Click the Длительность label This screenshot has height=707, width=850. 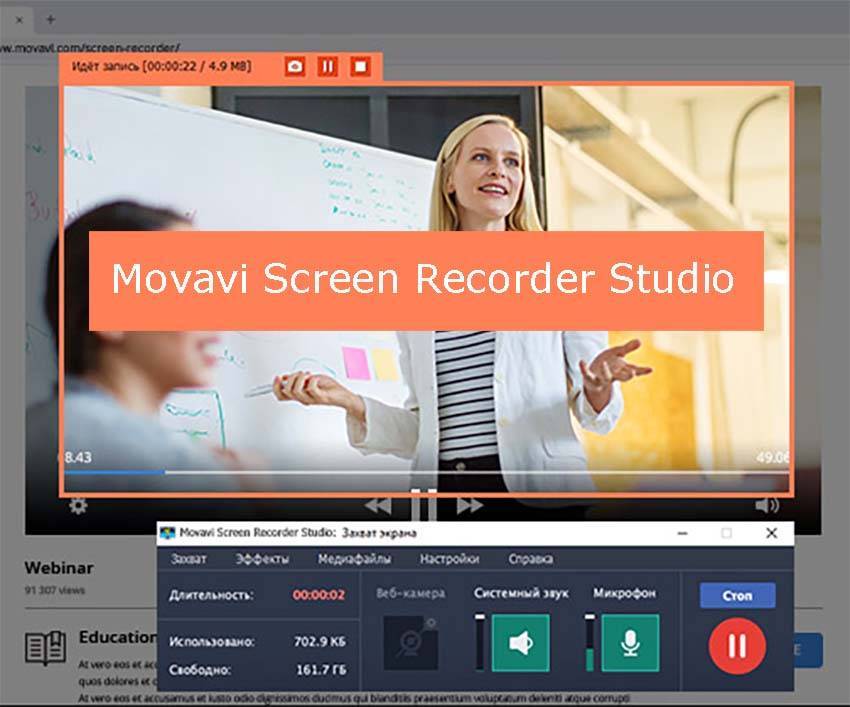211,595
